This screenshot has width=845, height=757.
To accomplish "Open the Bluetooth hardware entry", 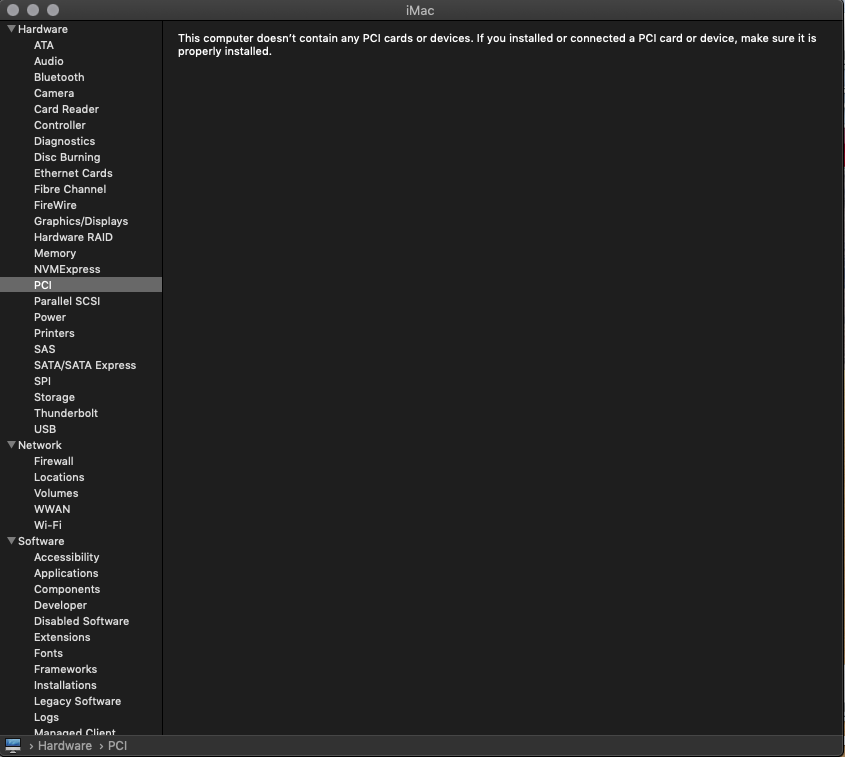I will click(59, 77).
